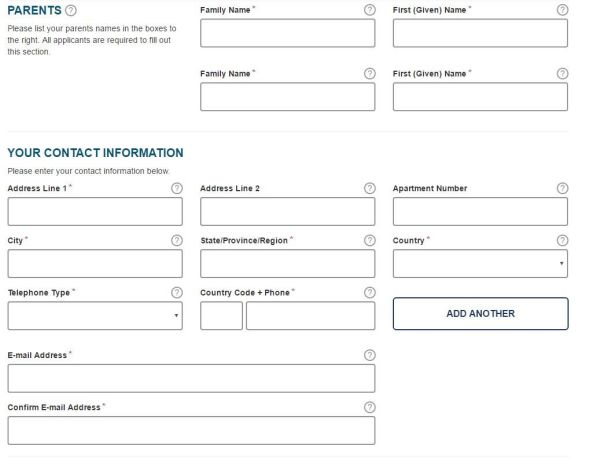Select the country code box for phone
593x460 pixels.
pyautogui.click(x=221, y=315)
